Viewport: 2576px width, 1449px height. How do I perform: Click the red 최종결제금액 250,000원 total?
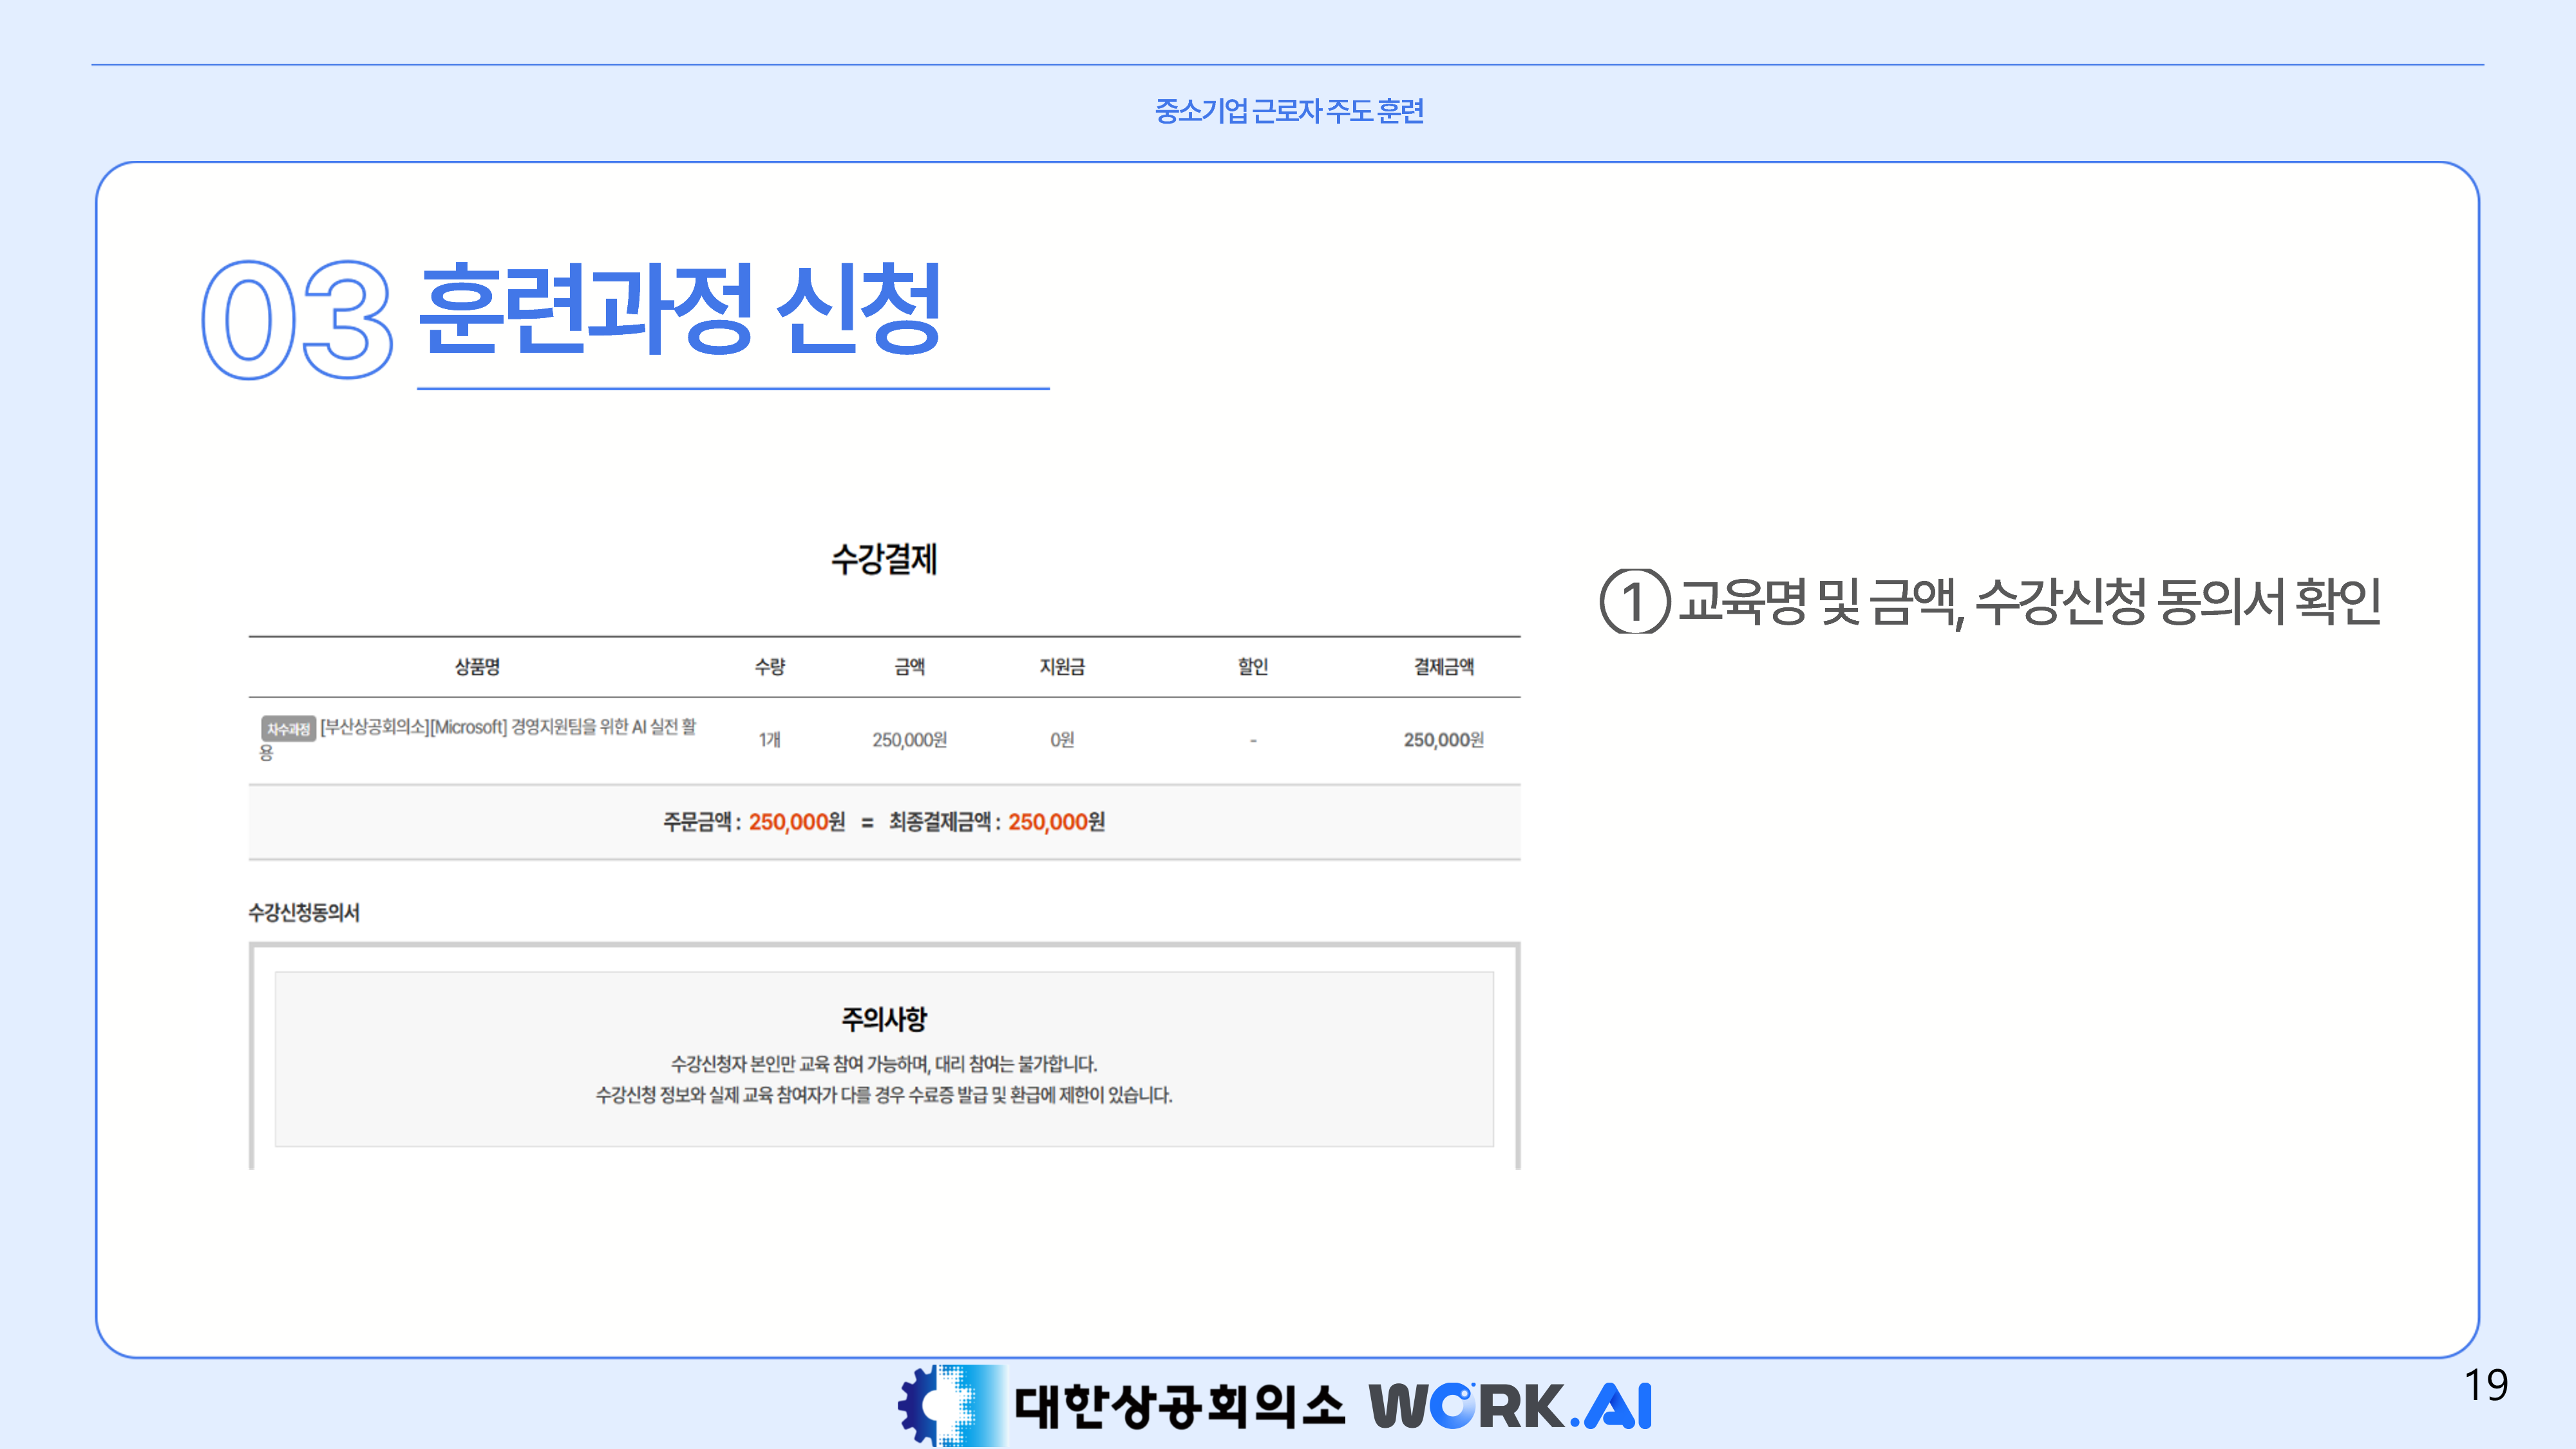click(1056, 822)
